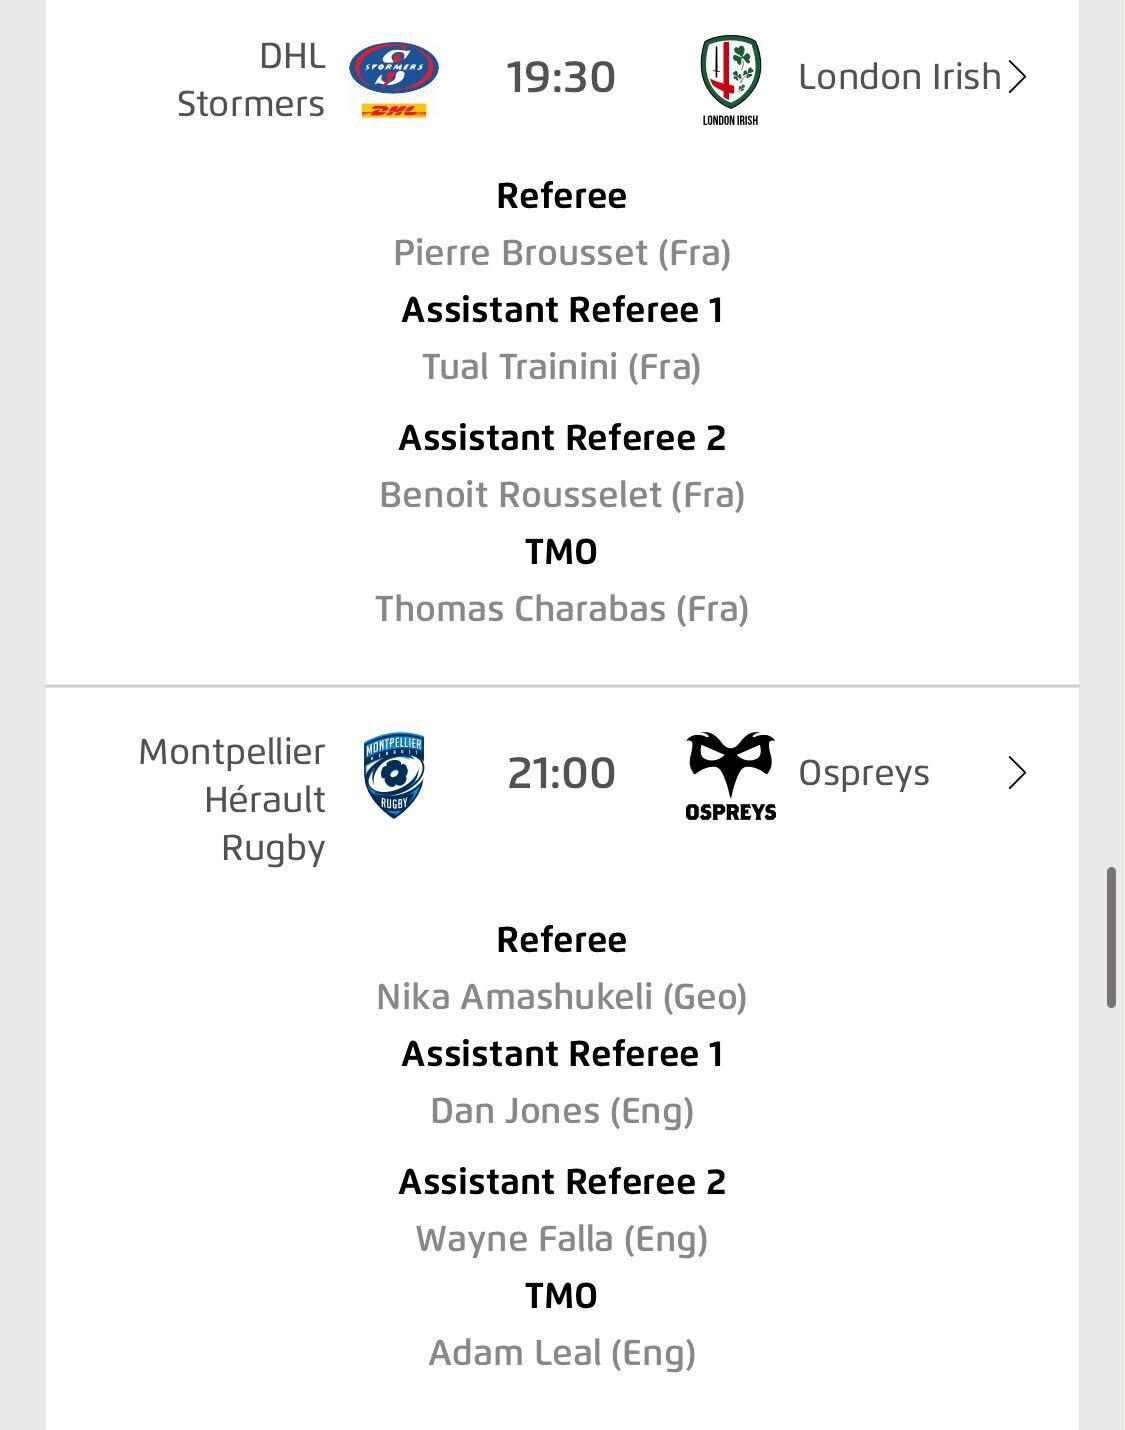
Task: Open Stormers vs London Irish match chevron
Action: pos(1017,77)
